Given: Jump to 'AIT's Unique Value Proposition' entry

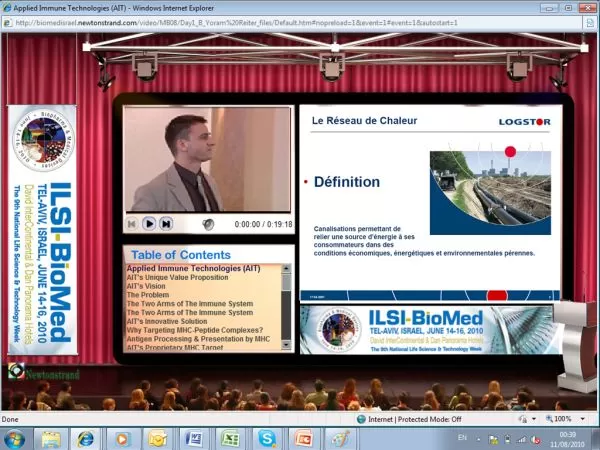Looking at the screenshot, I should pyautogui.click(x=177, y=277).
